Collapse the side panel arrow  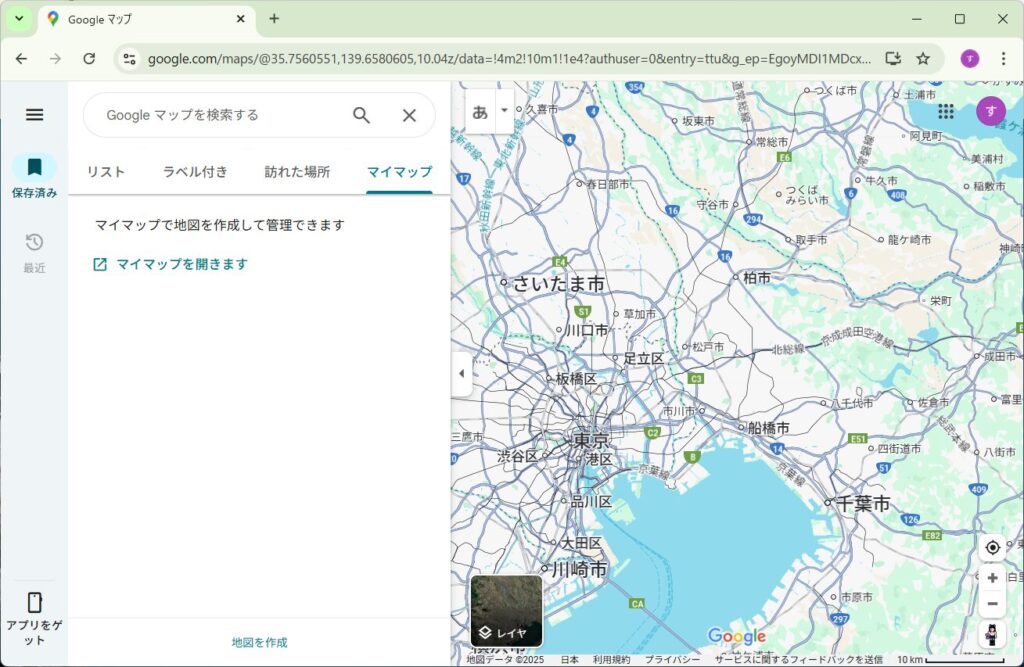pos(462,374)
